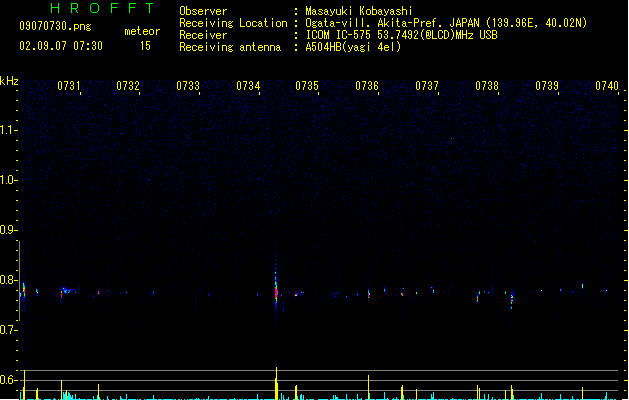Click the 0739 time marker
The image size is (629, 400).
tap(547, 86)
